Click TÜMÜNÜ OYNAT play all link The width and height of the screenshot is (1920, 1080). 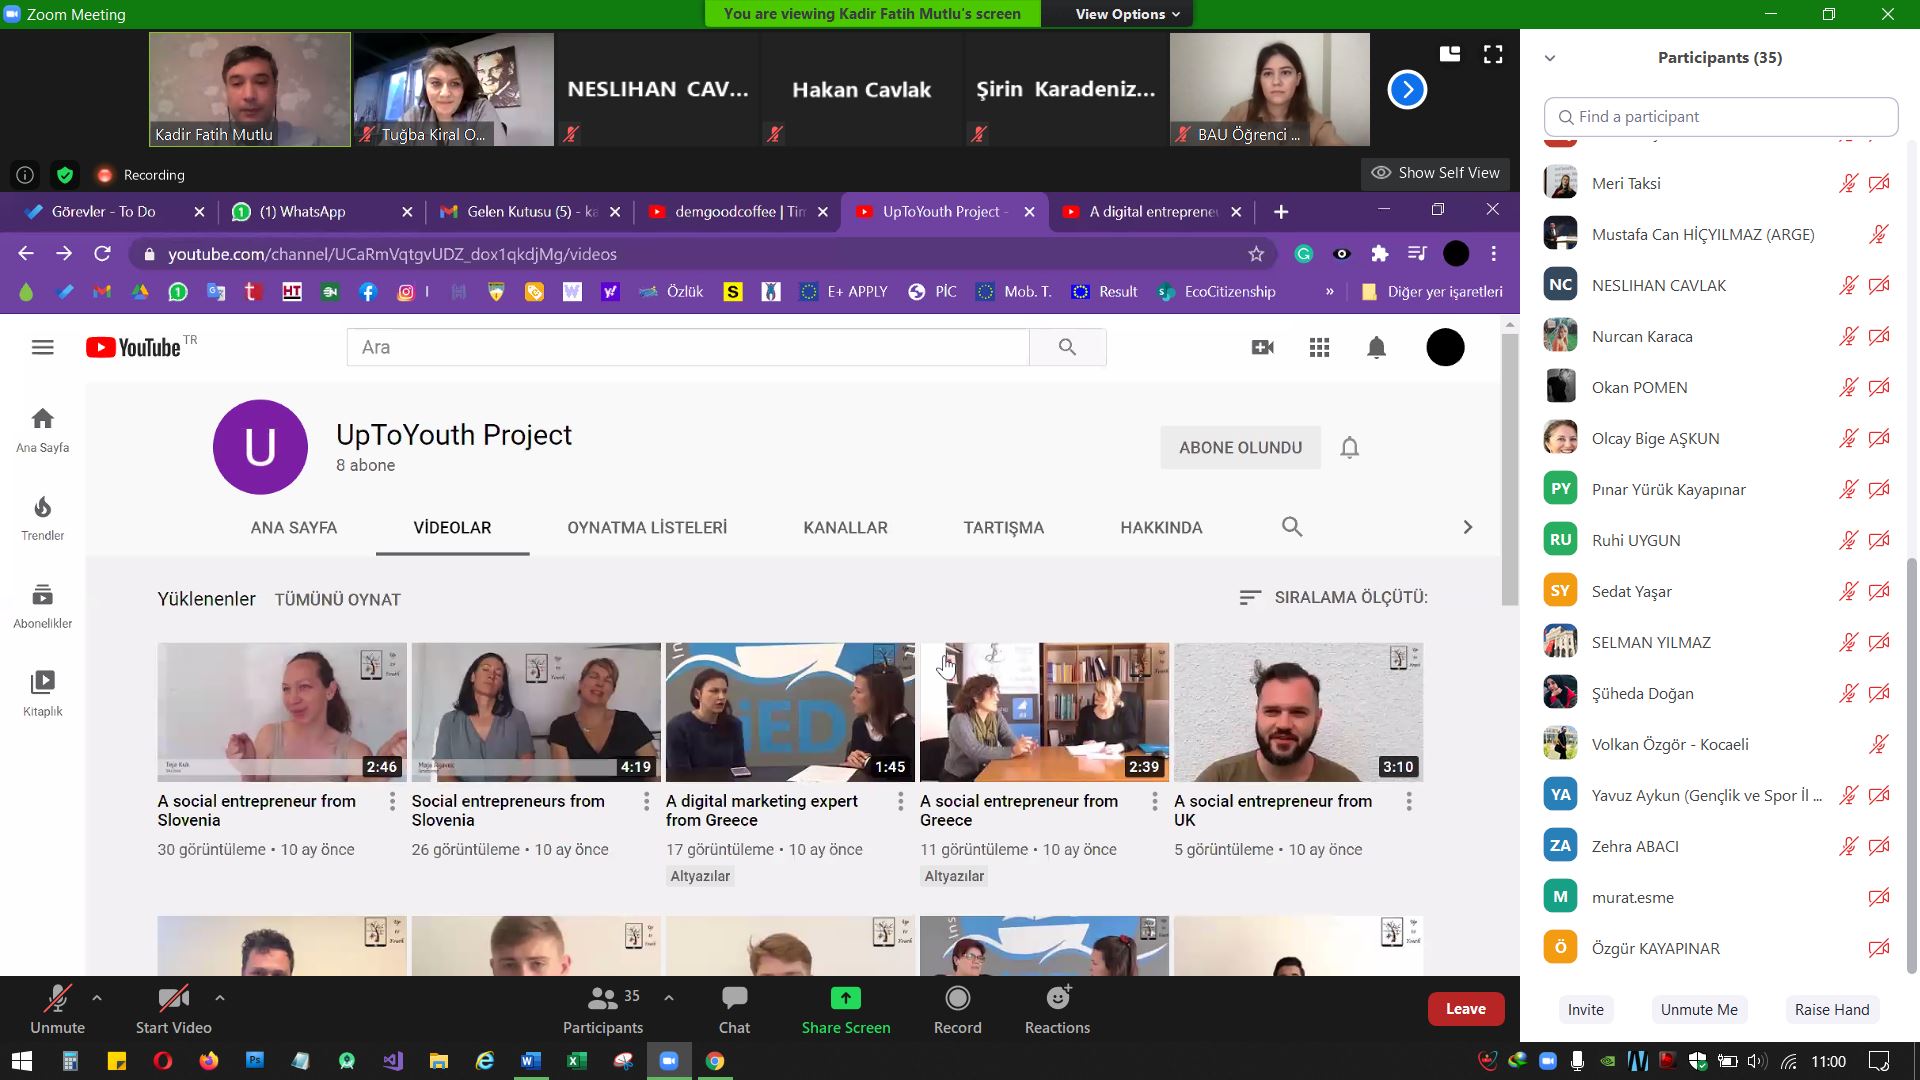pos(338,599)
